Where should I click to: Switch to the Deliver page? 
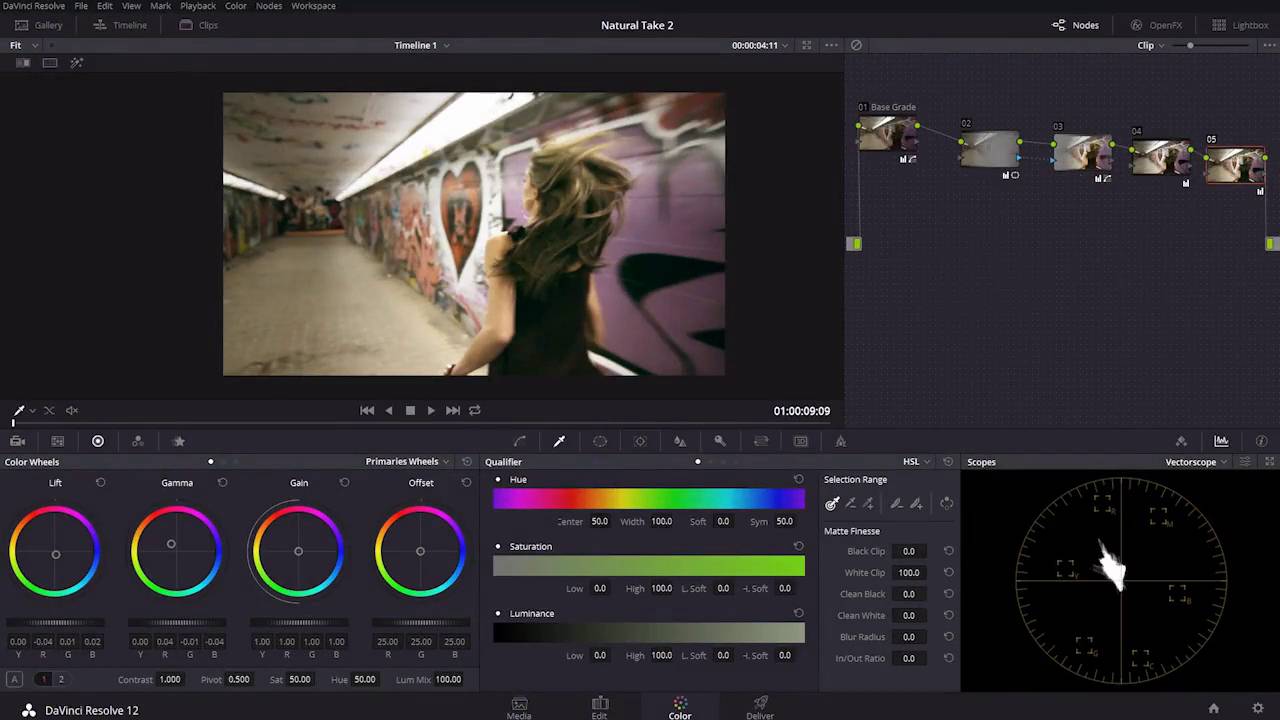click(x=760, y=708)
